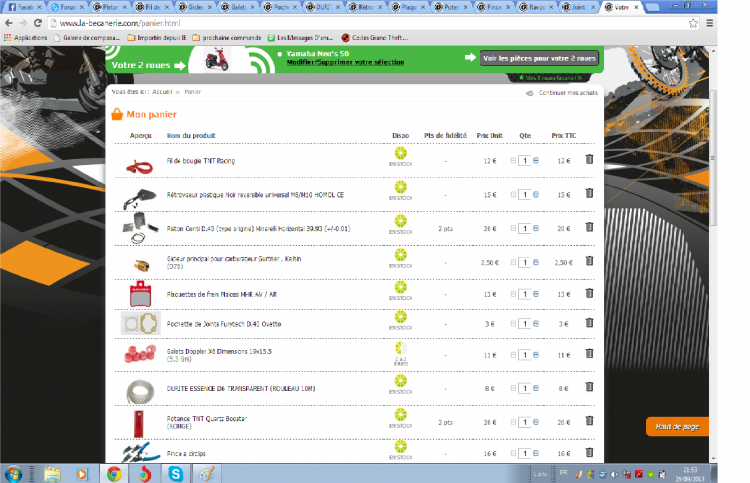Increase quantity of Fil de bougie TNT Racing
Viewport: 750px width, 483px height.
click(x=535, y=160)
